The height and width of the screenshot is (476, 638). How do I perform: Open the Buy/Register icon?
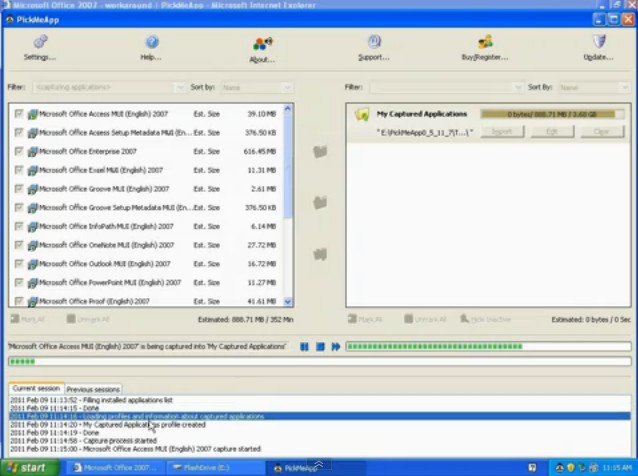click(x=485, y=41)
